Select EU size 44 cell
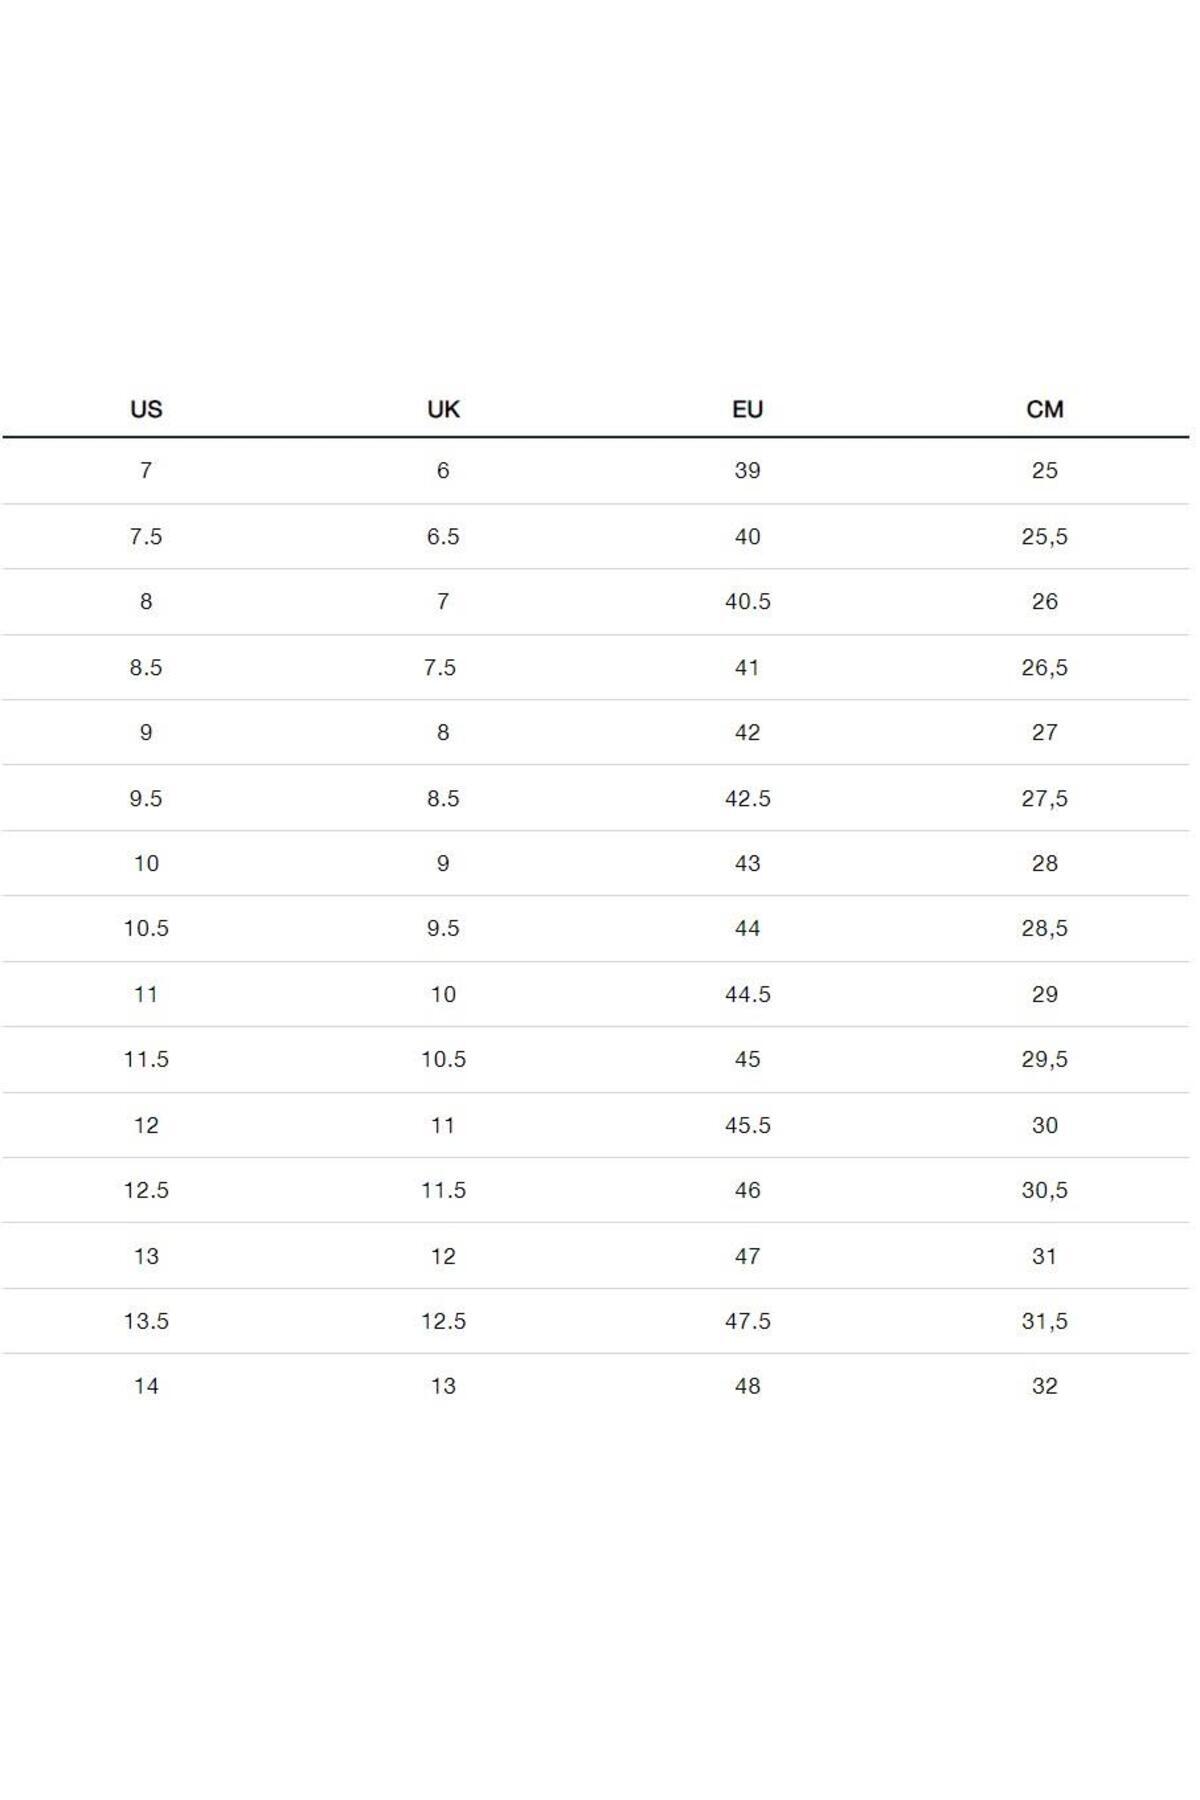Viewport: 1200px width, 1800px height. (747, 929)
